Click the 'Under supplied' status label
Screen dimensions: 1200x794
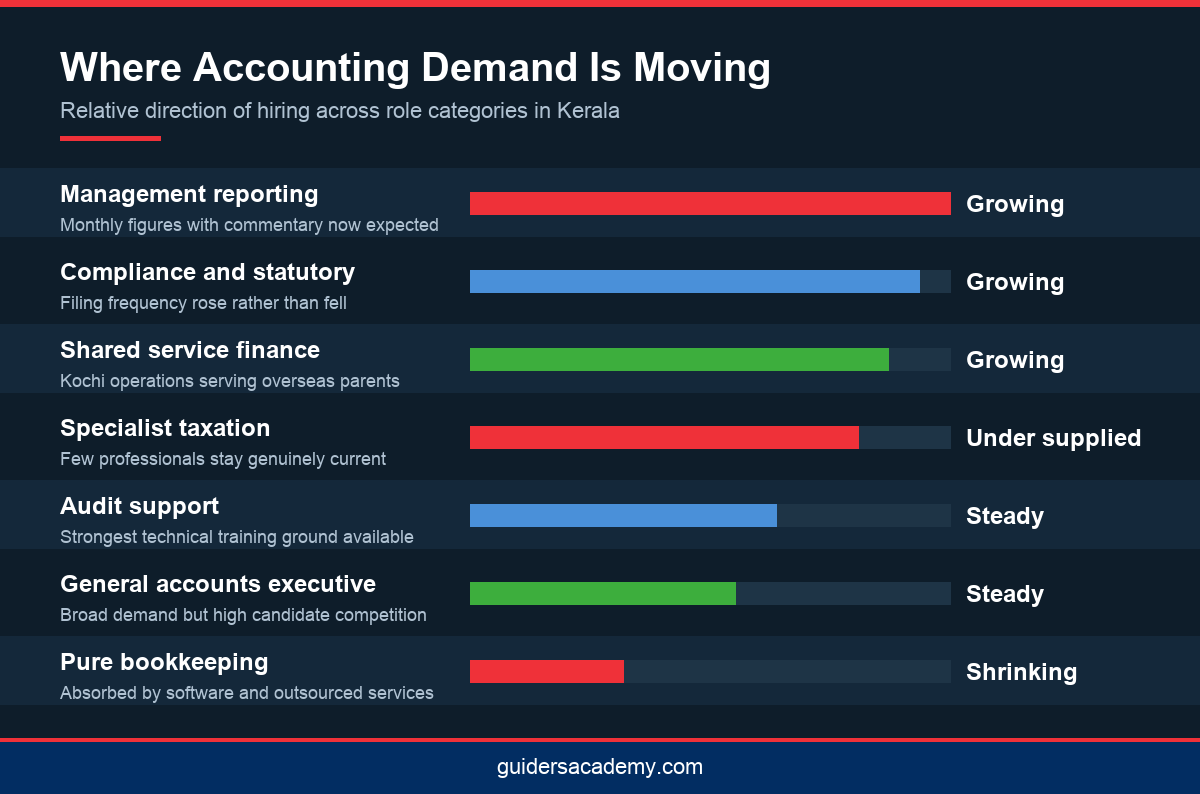(x=1053, y=438)
